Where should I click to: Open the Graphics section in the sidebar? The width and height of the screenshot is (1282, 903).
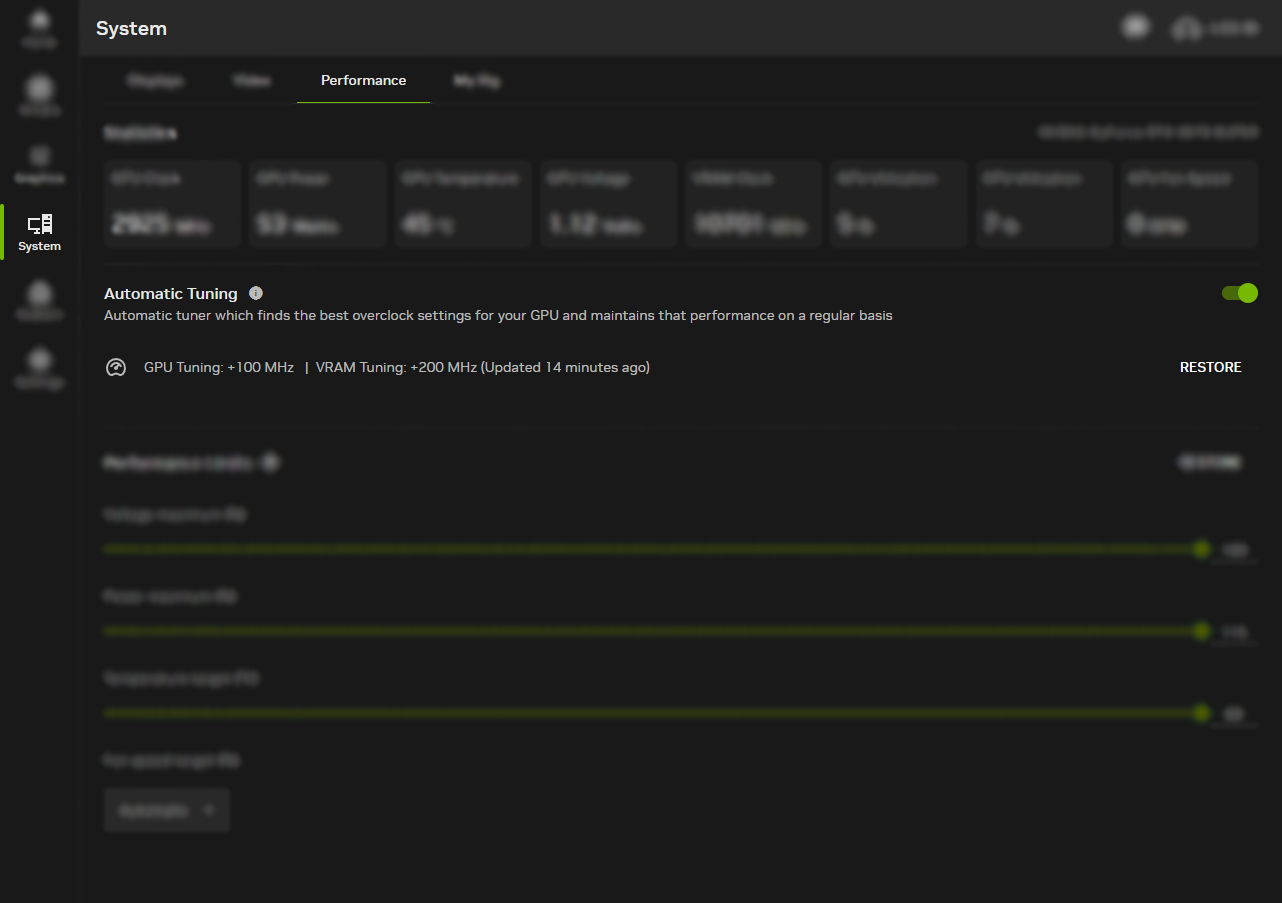(x=40, y=164)
